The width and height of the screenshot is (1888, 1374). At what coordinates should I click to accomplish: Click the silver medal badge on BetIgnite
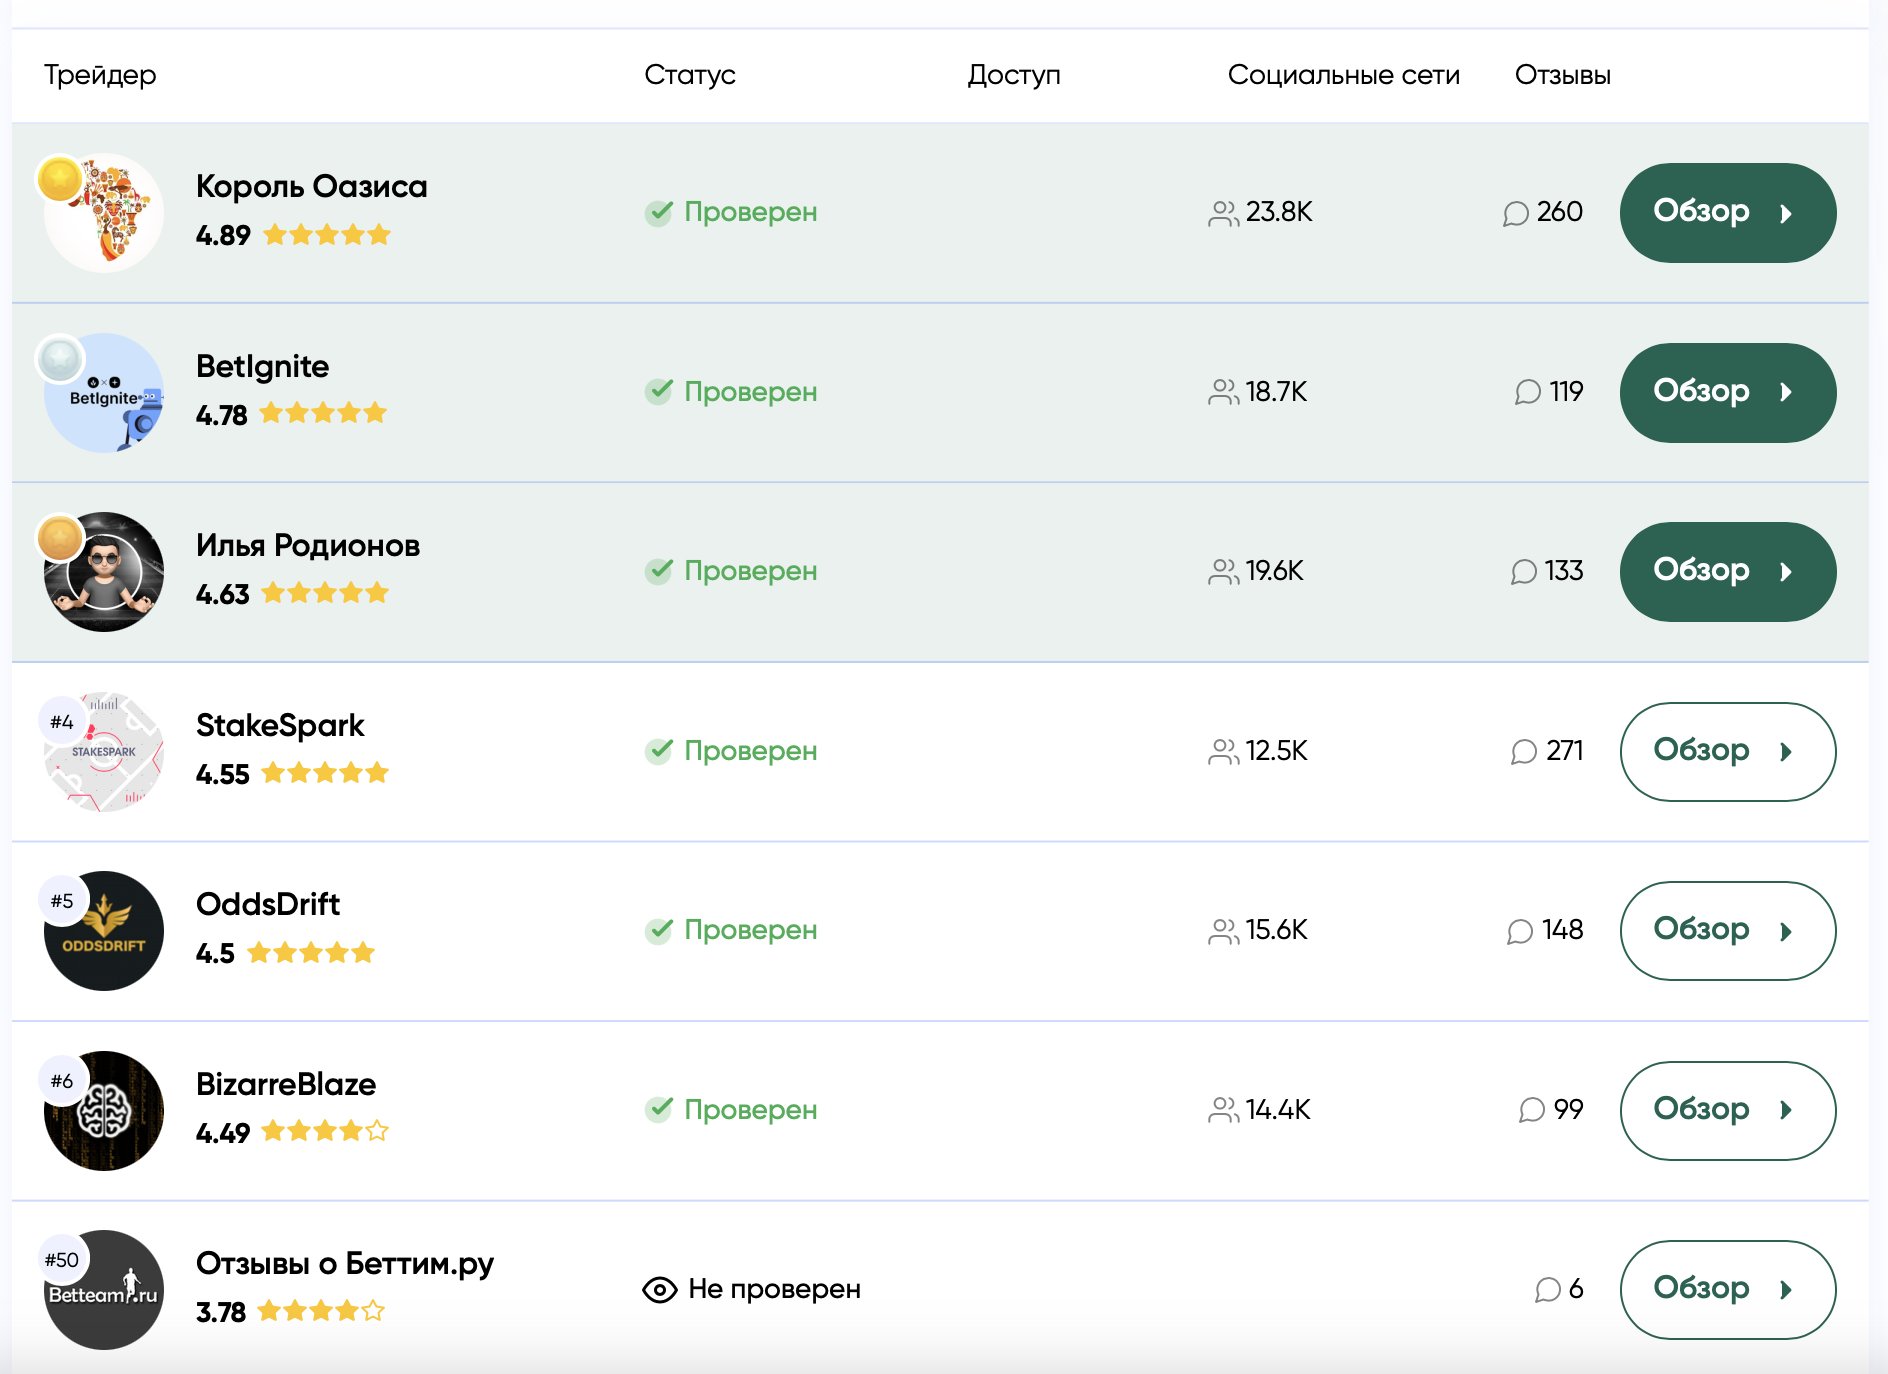click(x=60, y=359)
